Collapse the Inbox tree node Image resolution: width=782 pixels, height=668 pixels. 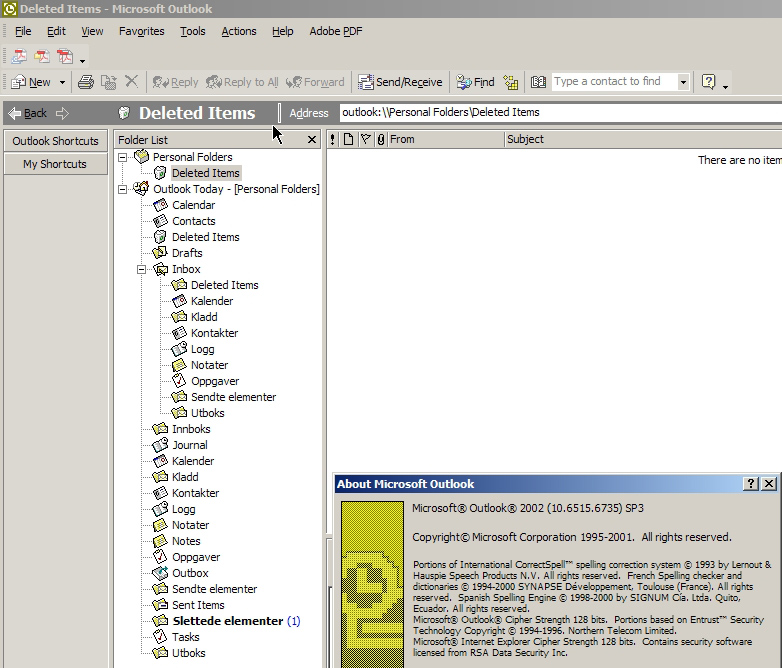[142, 269]
